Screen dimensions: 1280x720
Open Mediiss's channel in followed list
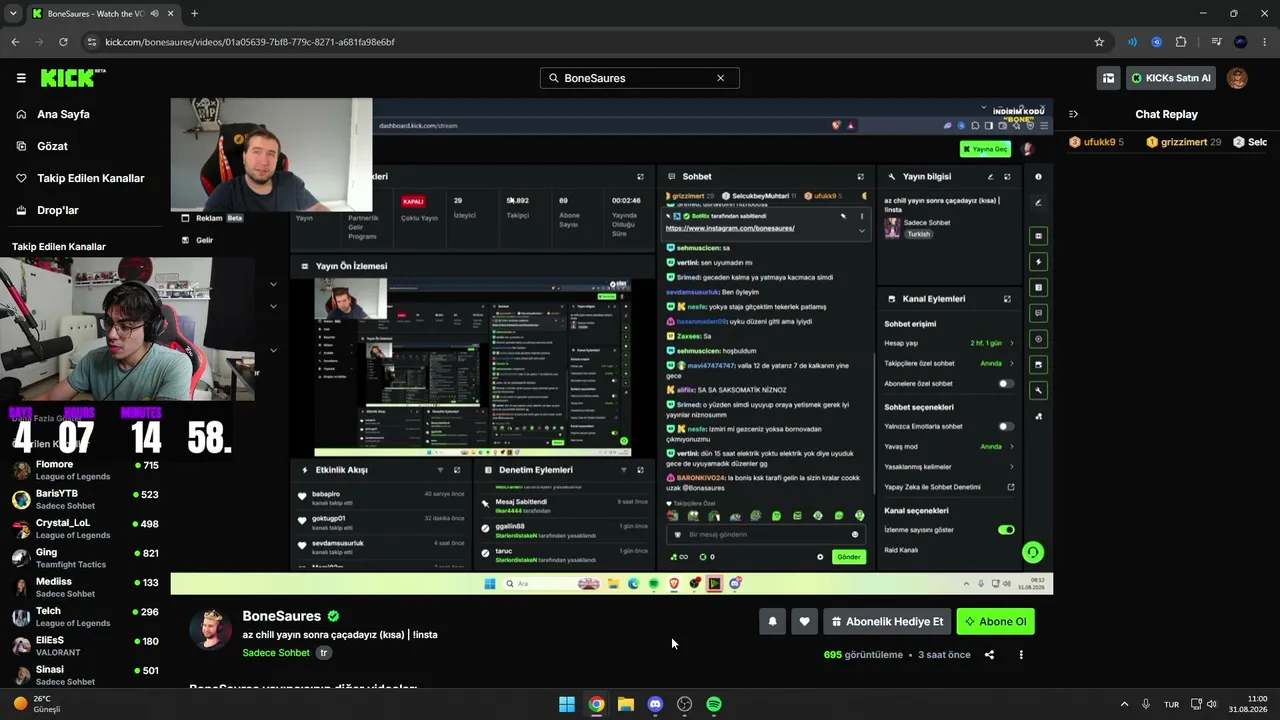click(x=85, y=588)
